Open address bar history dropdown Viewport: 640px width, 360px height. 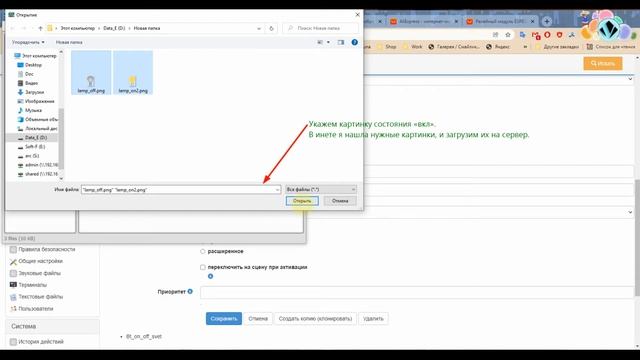[x=259, y=28]
